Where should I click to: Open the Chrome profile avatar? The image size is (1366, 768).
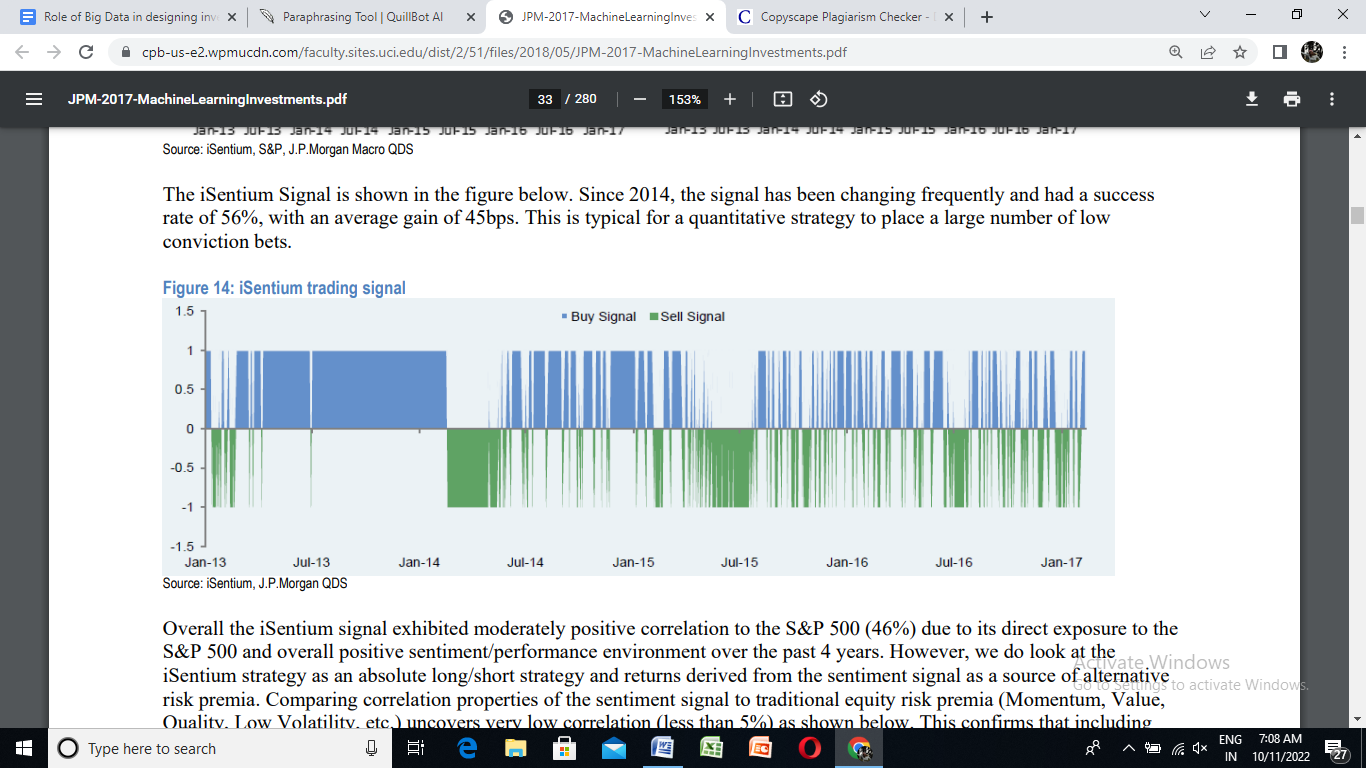(x=1312, y=52)
